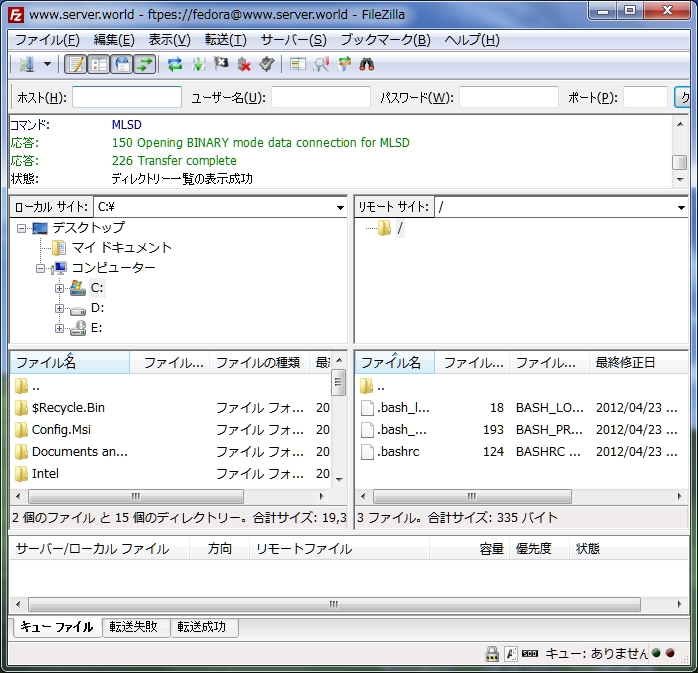The width and height of the screenshot is (698, 673).
Task: Select マイ ドキュメント in local tree
Action: [122, 247]
